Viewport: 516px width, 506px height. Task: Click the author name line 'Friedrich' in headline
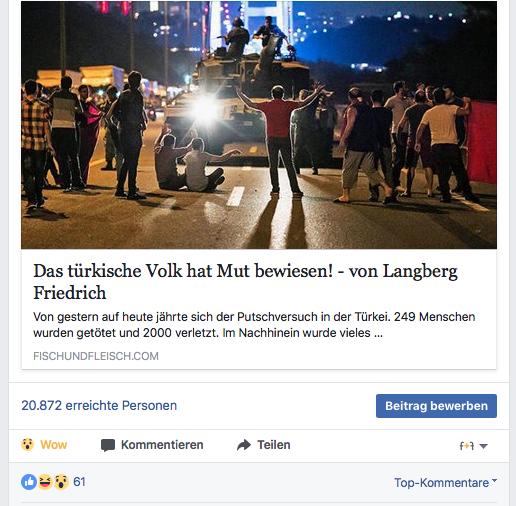click(x=70, y=293)
